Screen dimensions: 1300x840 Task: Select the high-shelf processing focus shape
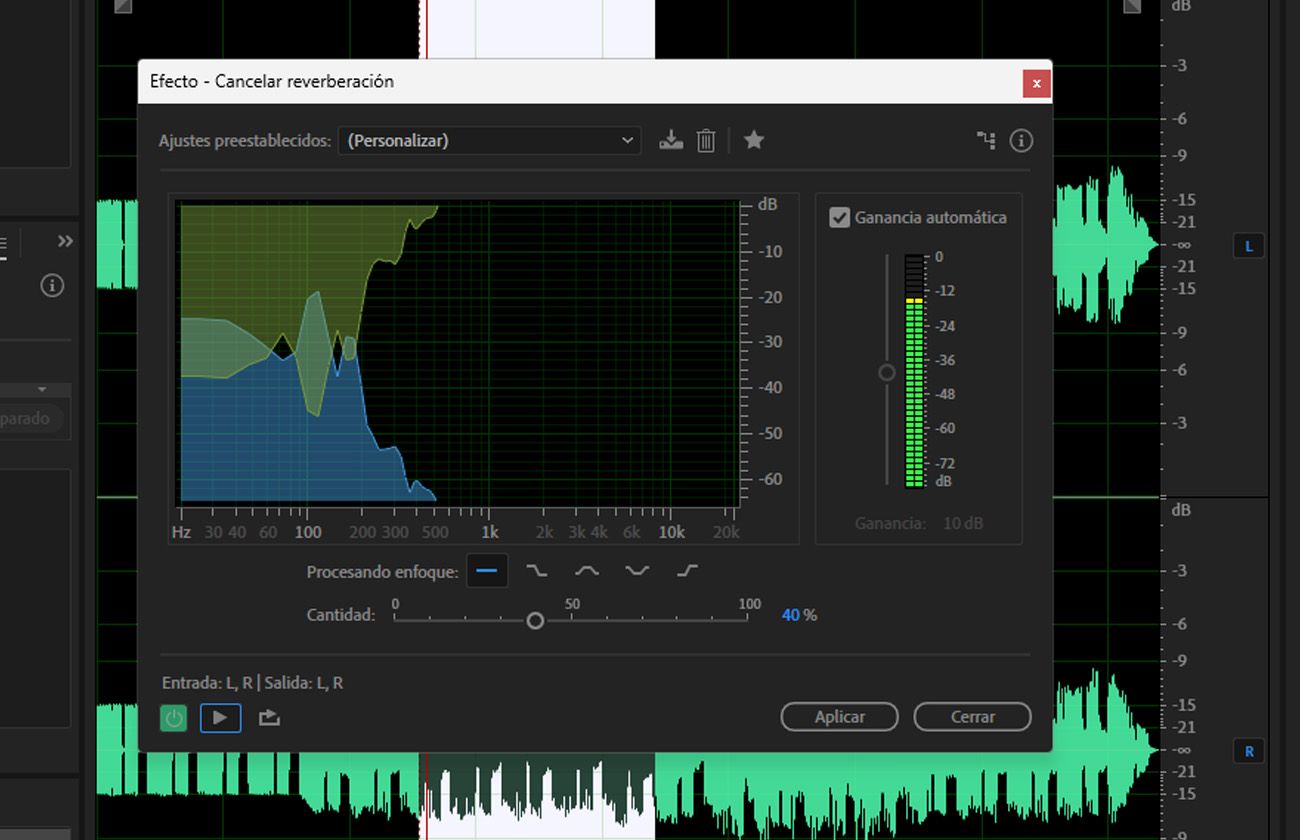687,571
